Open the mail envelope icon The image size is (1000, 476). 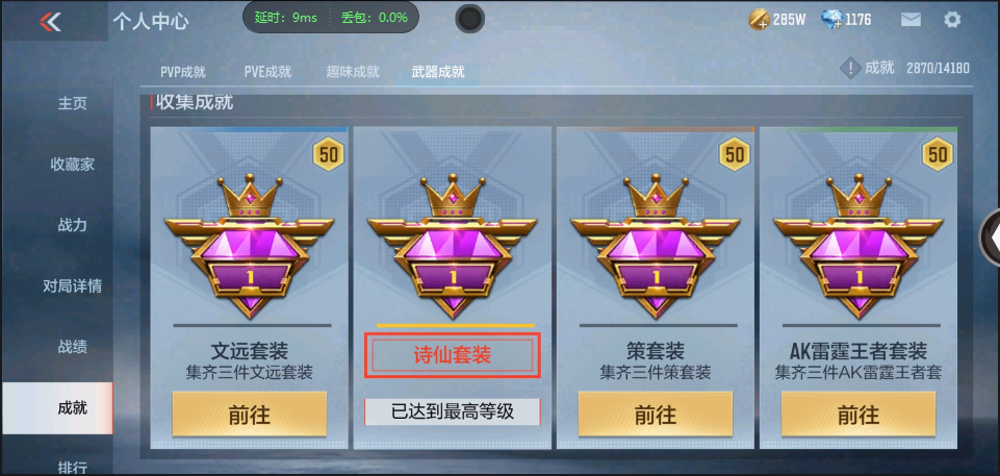coord(911,20)
